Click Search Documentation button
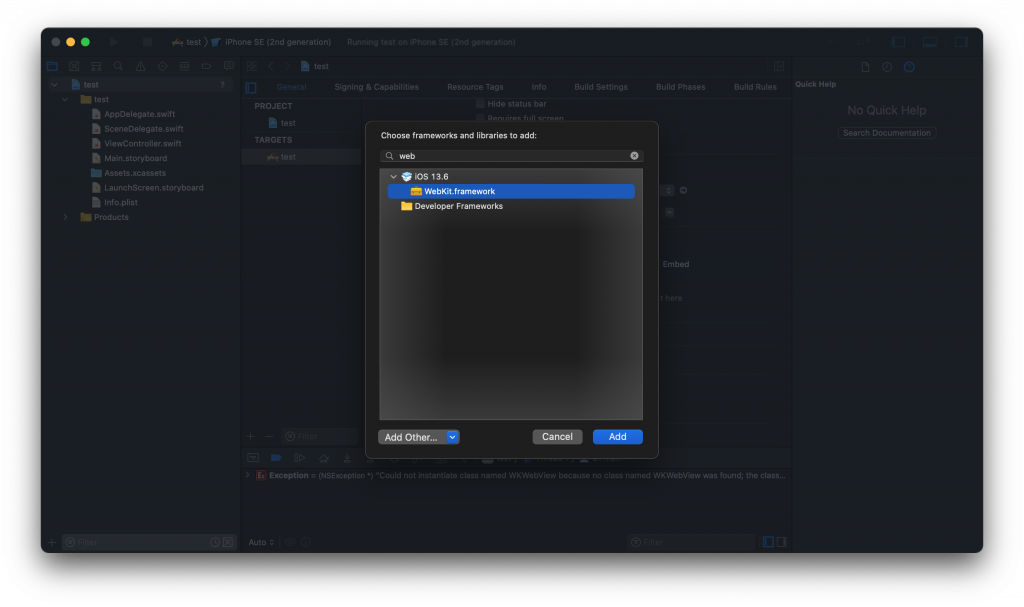1024x607 pixels. pyautogui.click(x=887, y=133)
